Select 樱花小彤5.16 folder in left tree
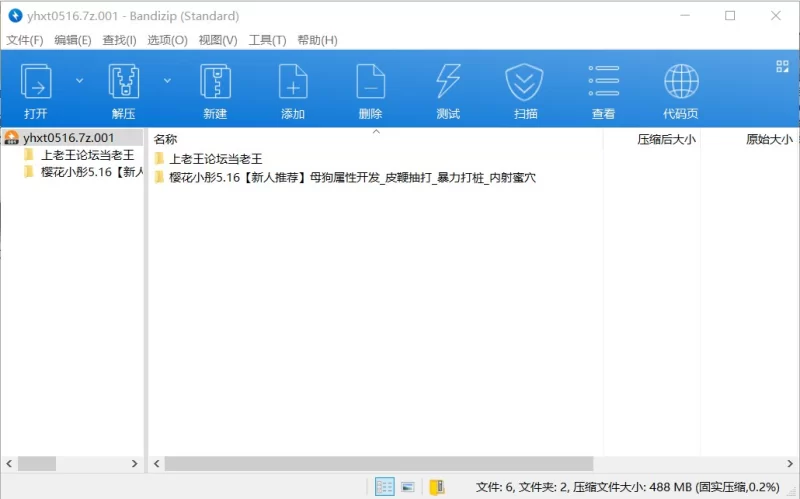 click(x=92, y=172)
